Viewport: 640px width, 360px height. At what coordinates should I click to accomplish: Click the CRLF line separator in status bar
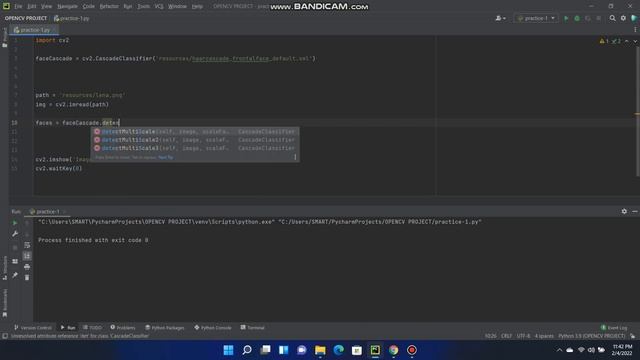(506, 336)
